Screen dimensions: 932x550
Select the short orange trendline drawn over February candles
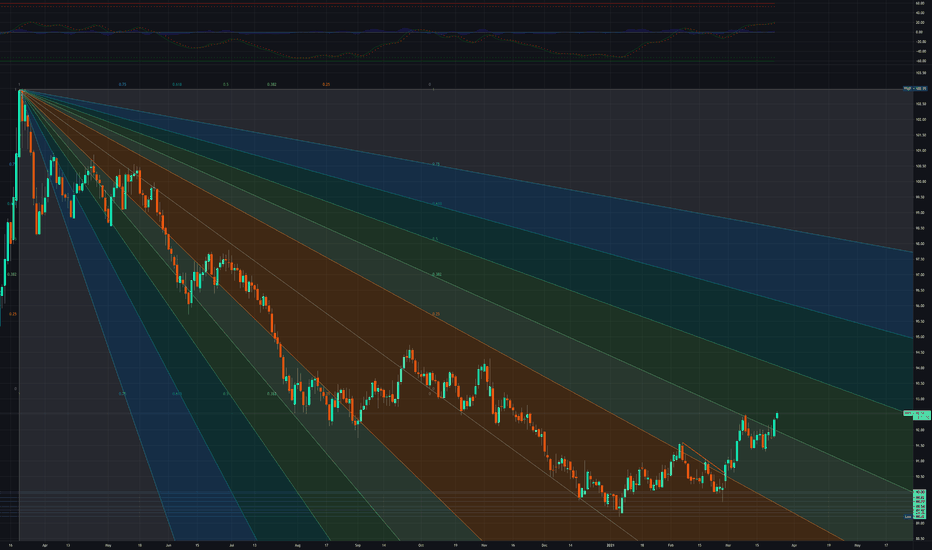point(704,459)
